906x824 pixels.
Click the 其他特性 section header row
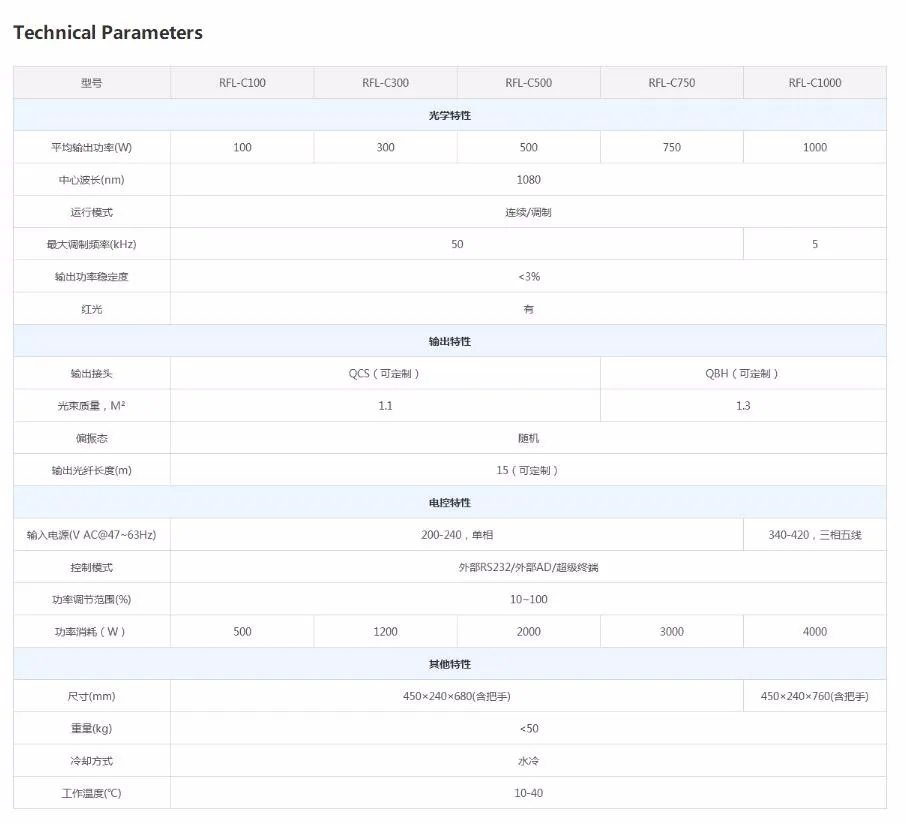click(x=450, y=664)
